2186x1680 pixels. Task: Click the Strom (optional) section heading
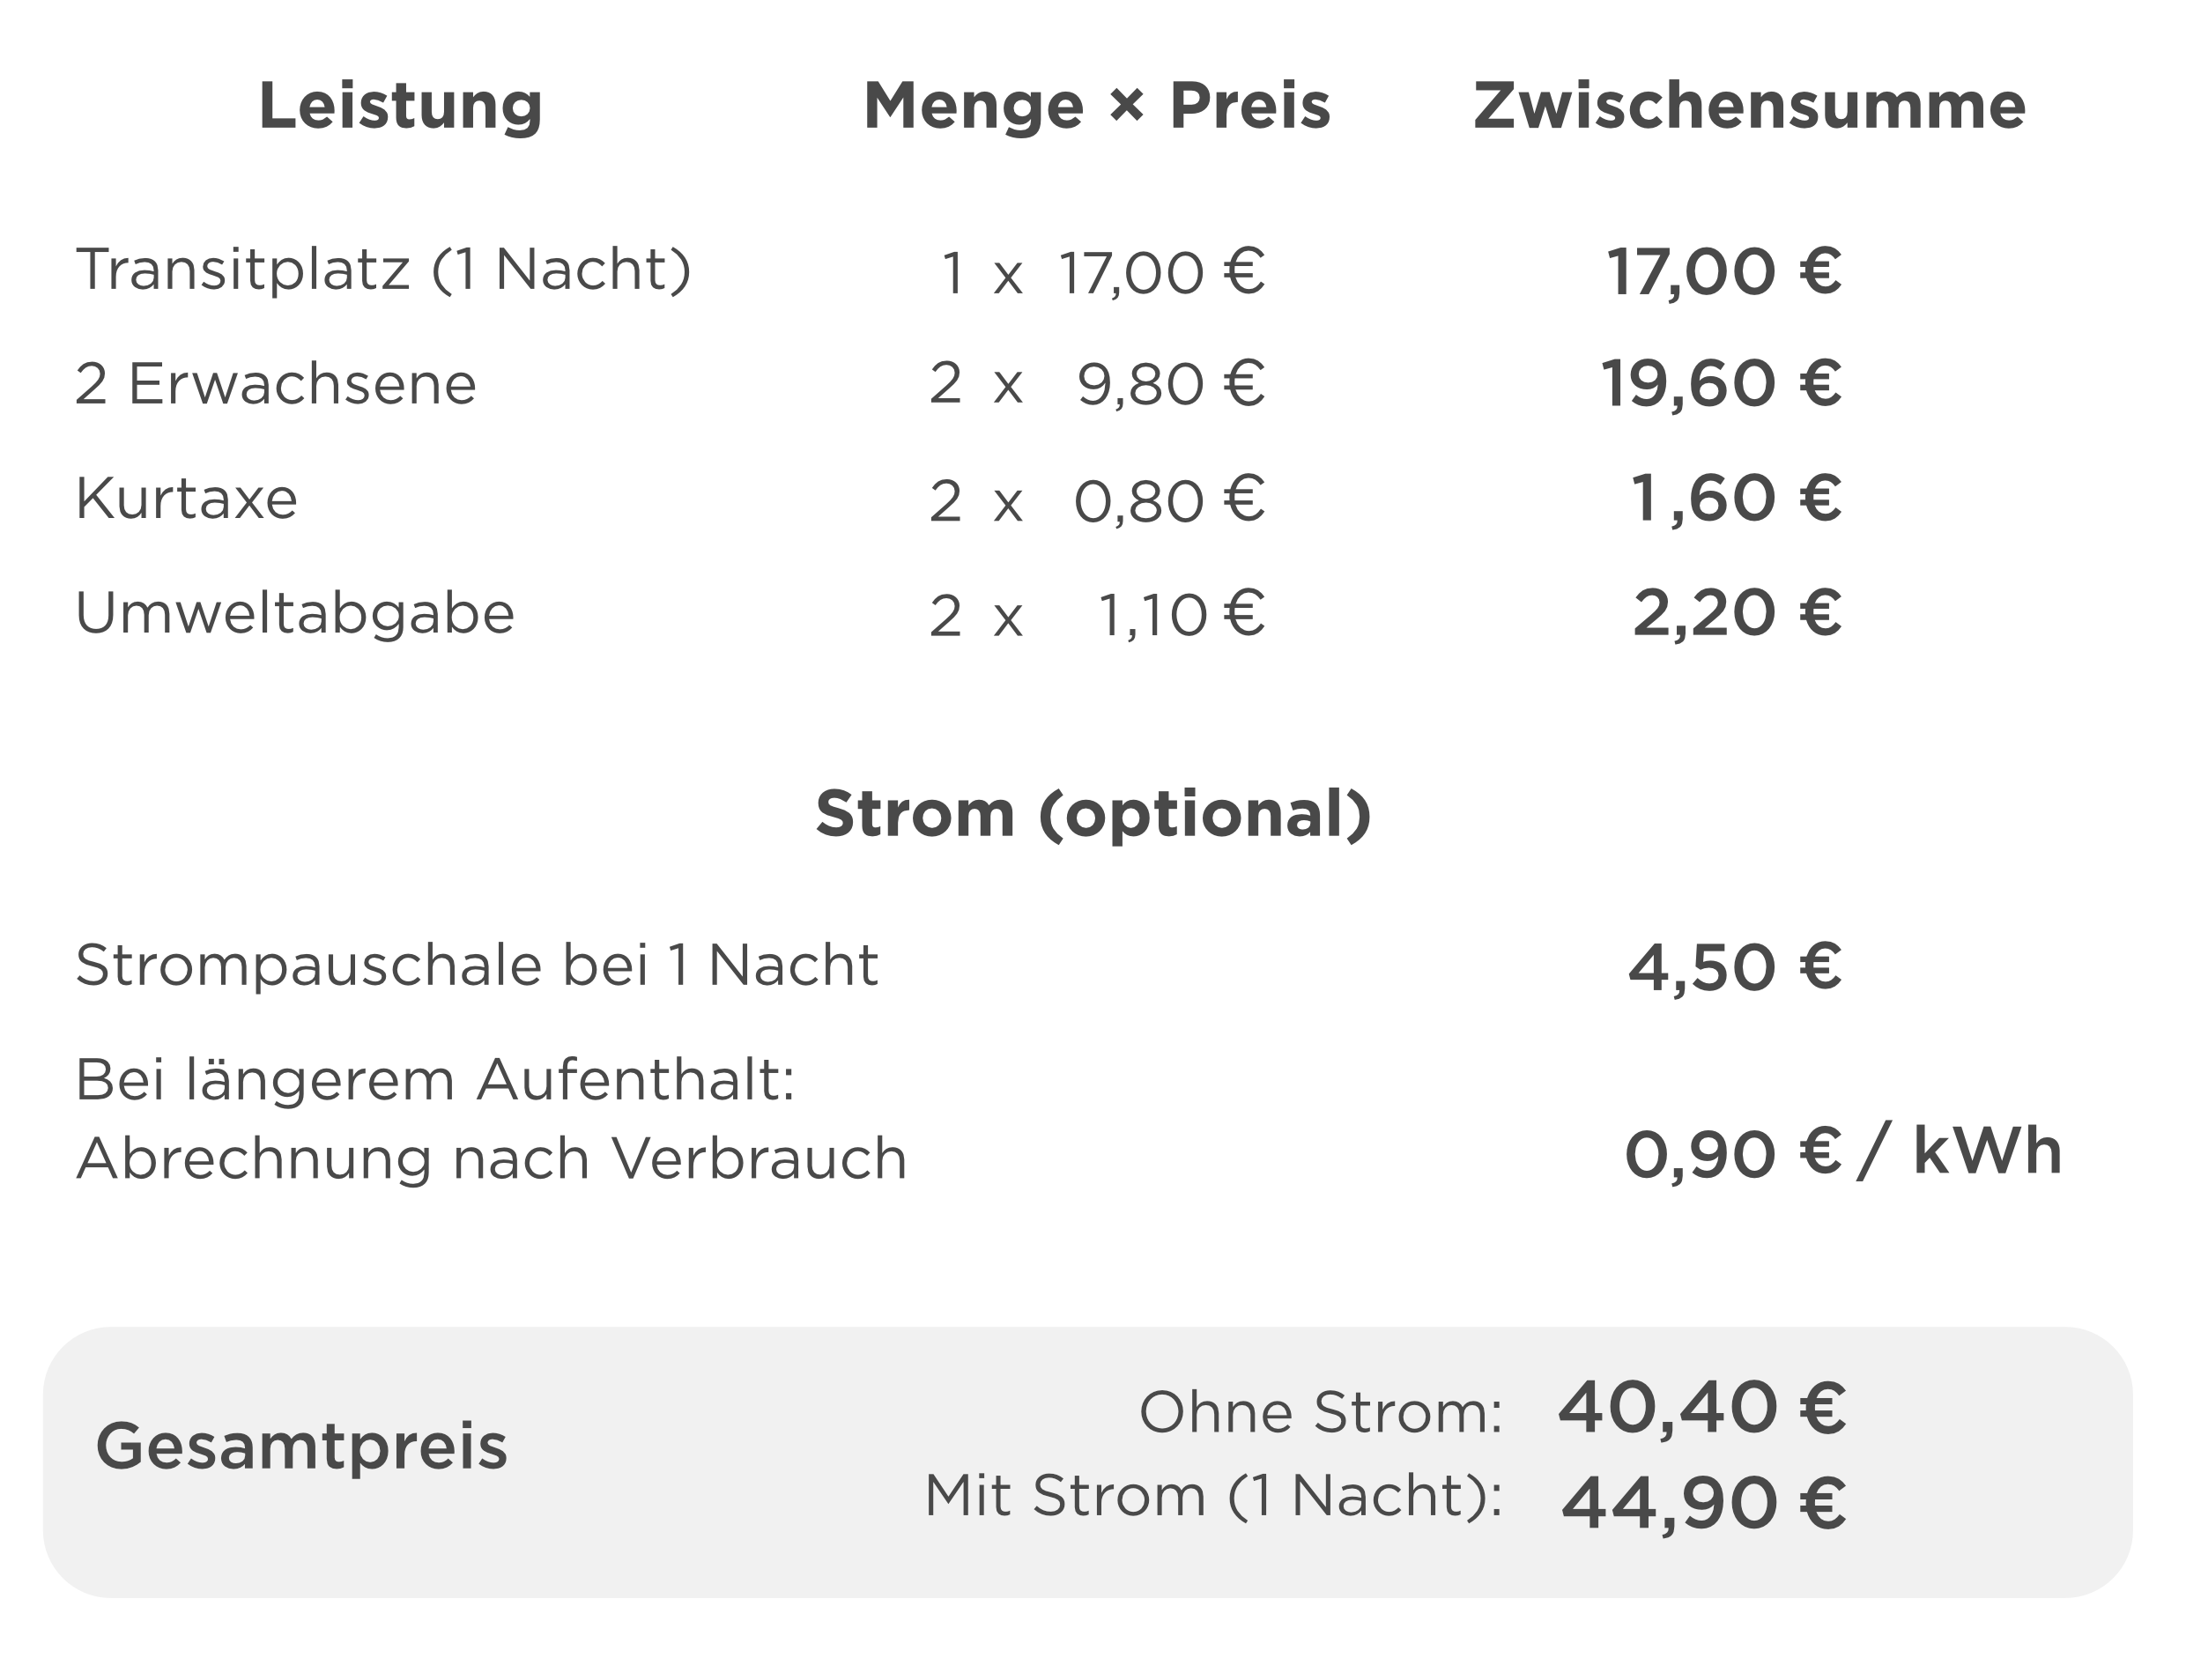tap(1093, 814)
